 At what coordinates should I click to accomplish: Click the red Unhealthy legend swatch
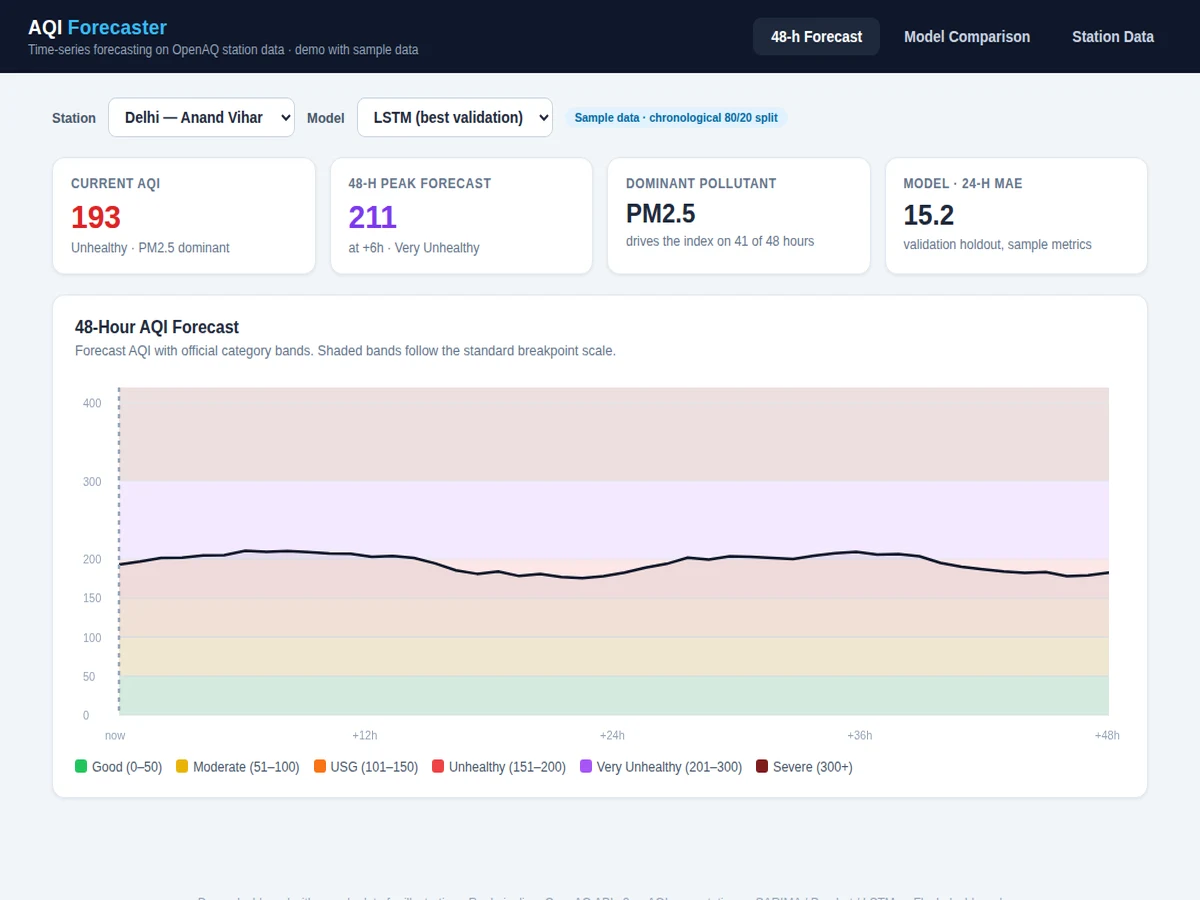click(x=438, y=766)
